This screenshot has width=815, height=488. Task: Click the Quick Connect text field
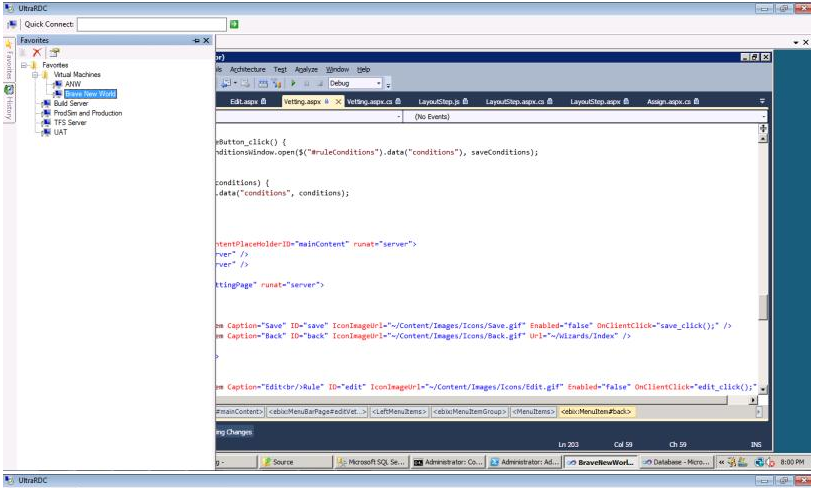(x=152, y=24)
